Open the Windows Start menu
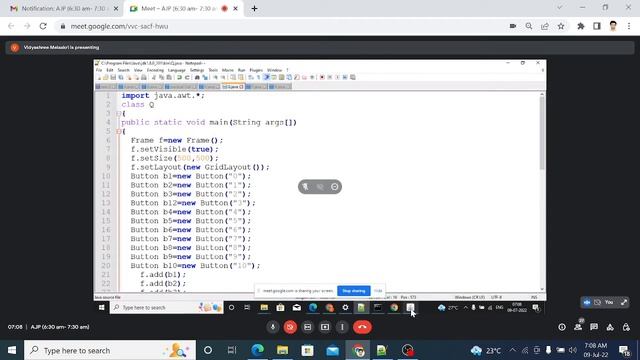 coord(12,350)
